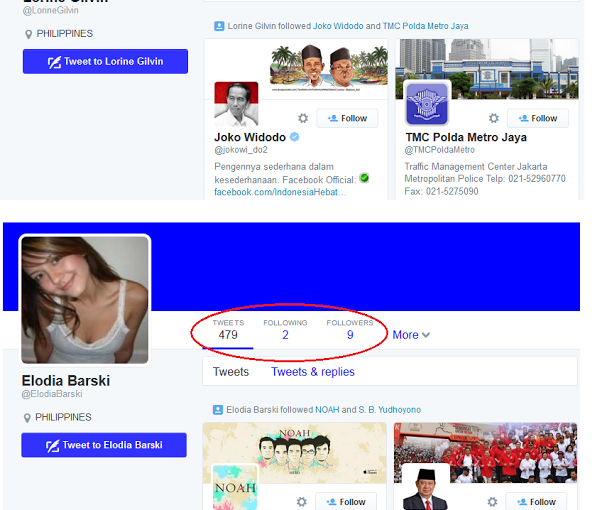The image size is (602, 510).
Task: Click @LorineGilvin handle
Action: [51, 10]
